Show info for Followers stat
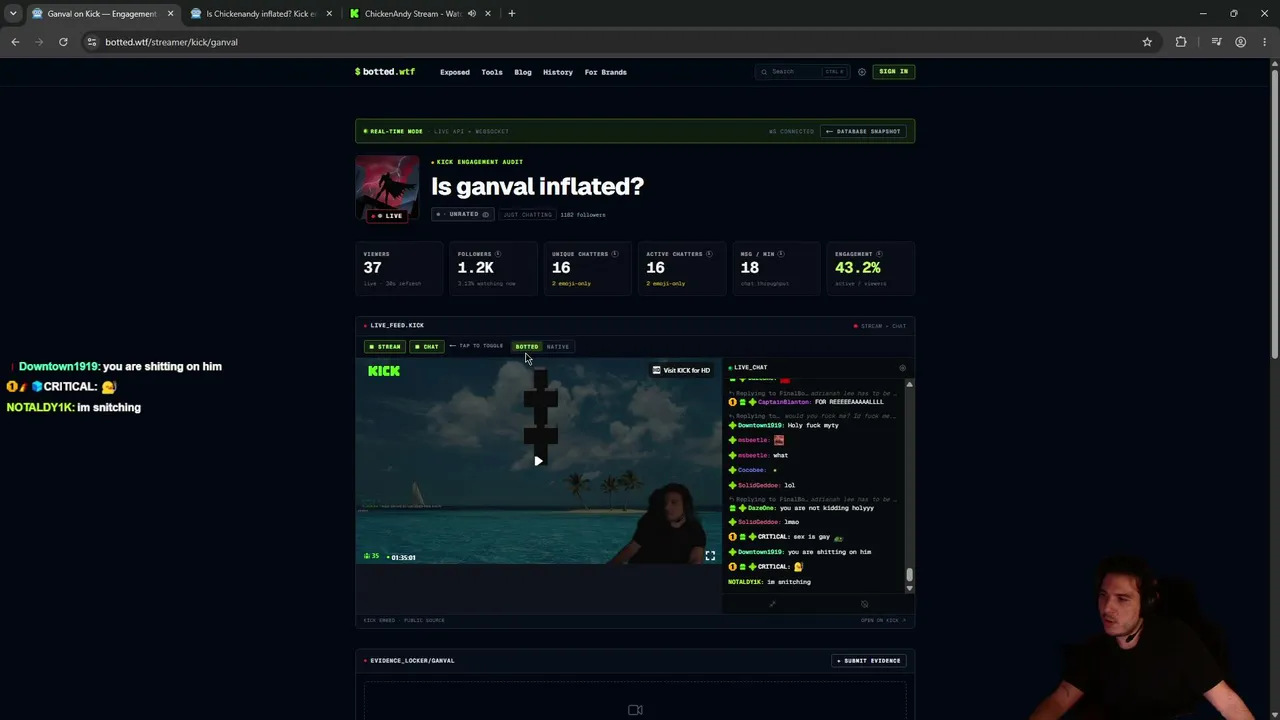Screen dimensions: 1280x720 (498, 254)
